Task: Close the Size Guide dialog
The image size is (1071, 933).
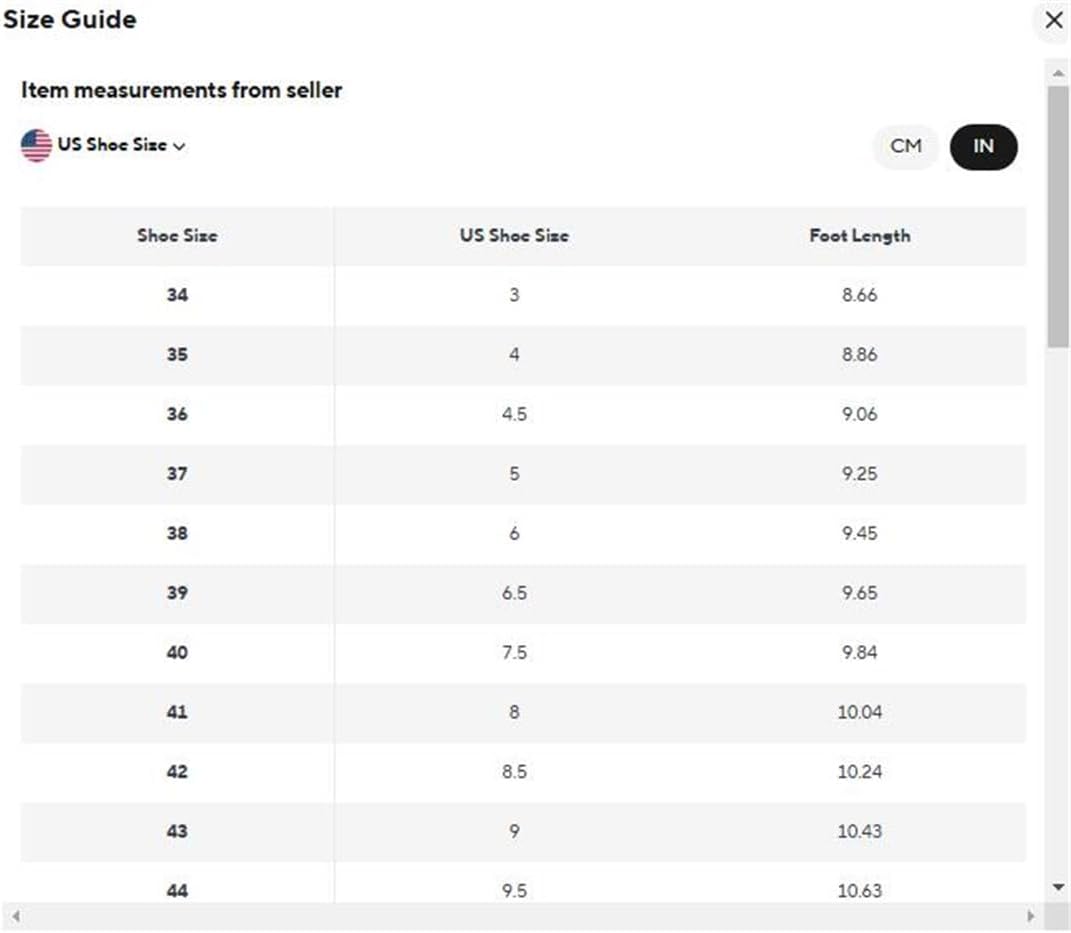Action: [x=1054, y=20]
